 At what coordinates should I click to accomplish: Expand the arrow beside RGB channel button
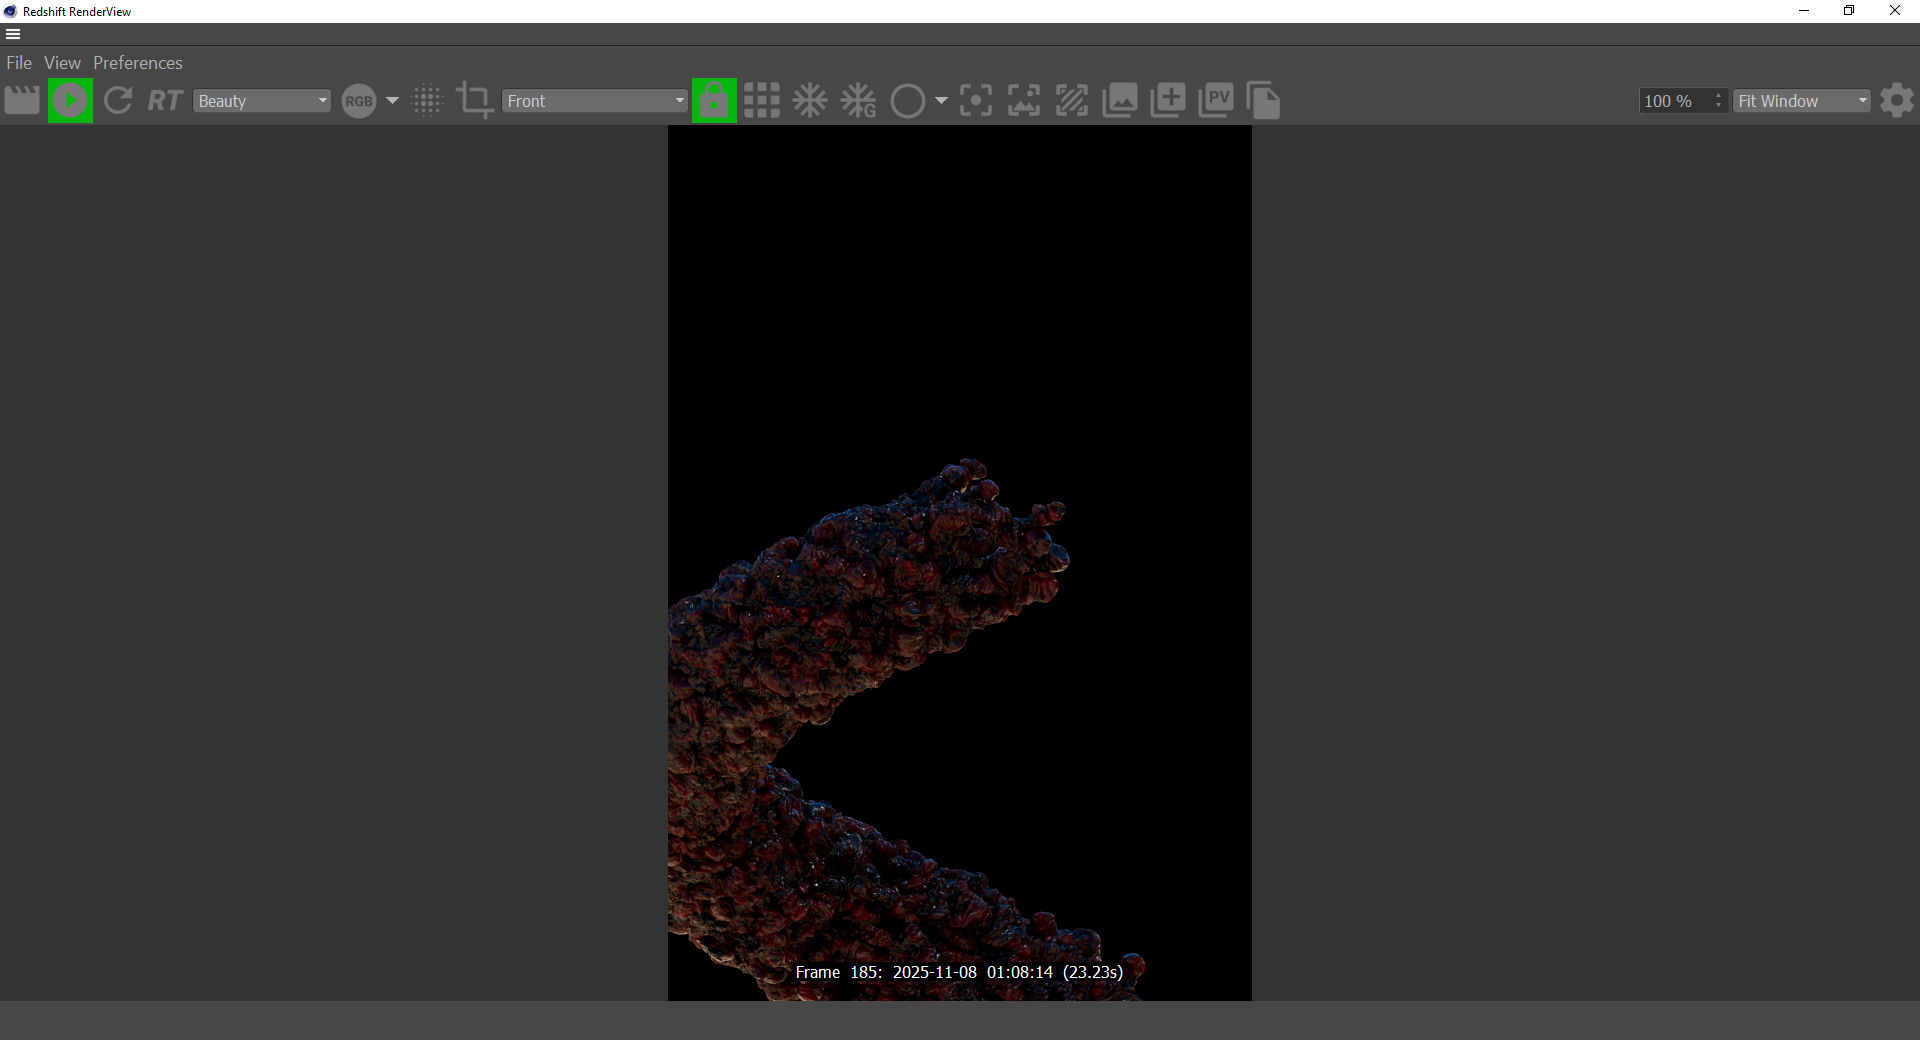[x=392, y=101]
